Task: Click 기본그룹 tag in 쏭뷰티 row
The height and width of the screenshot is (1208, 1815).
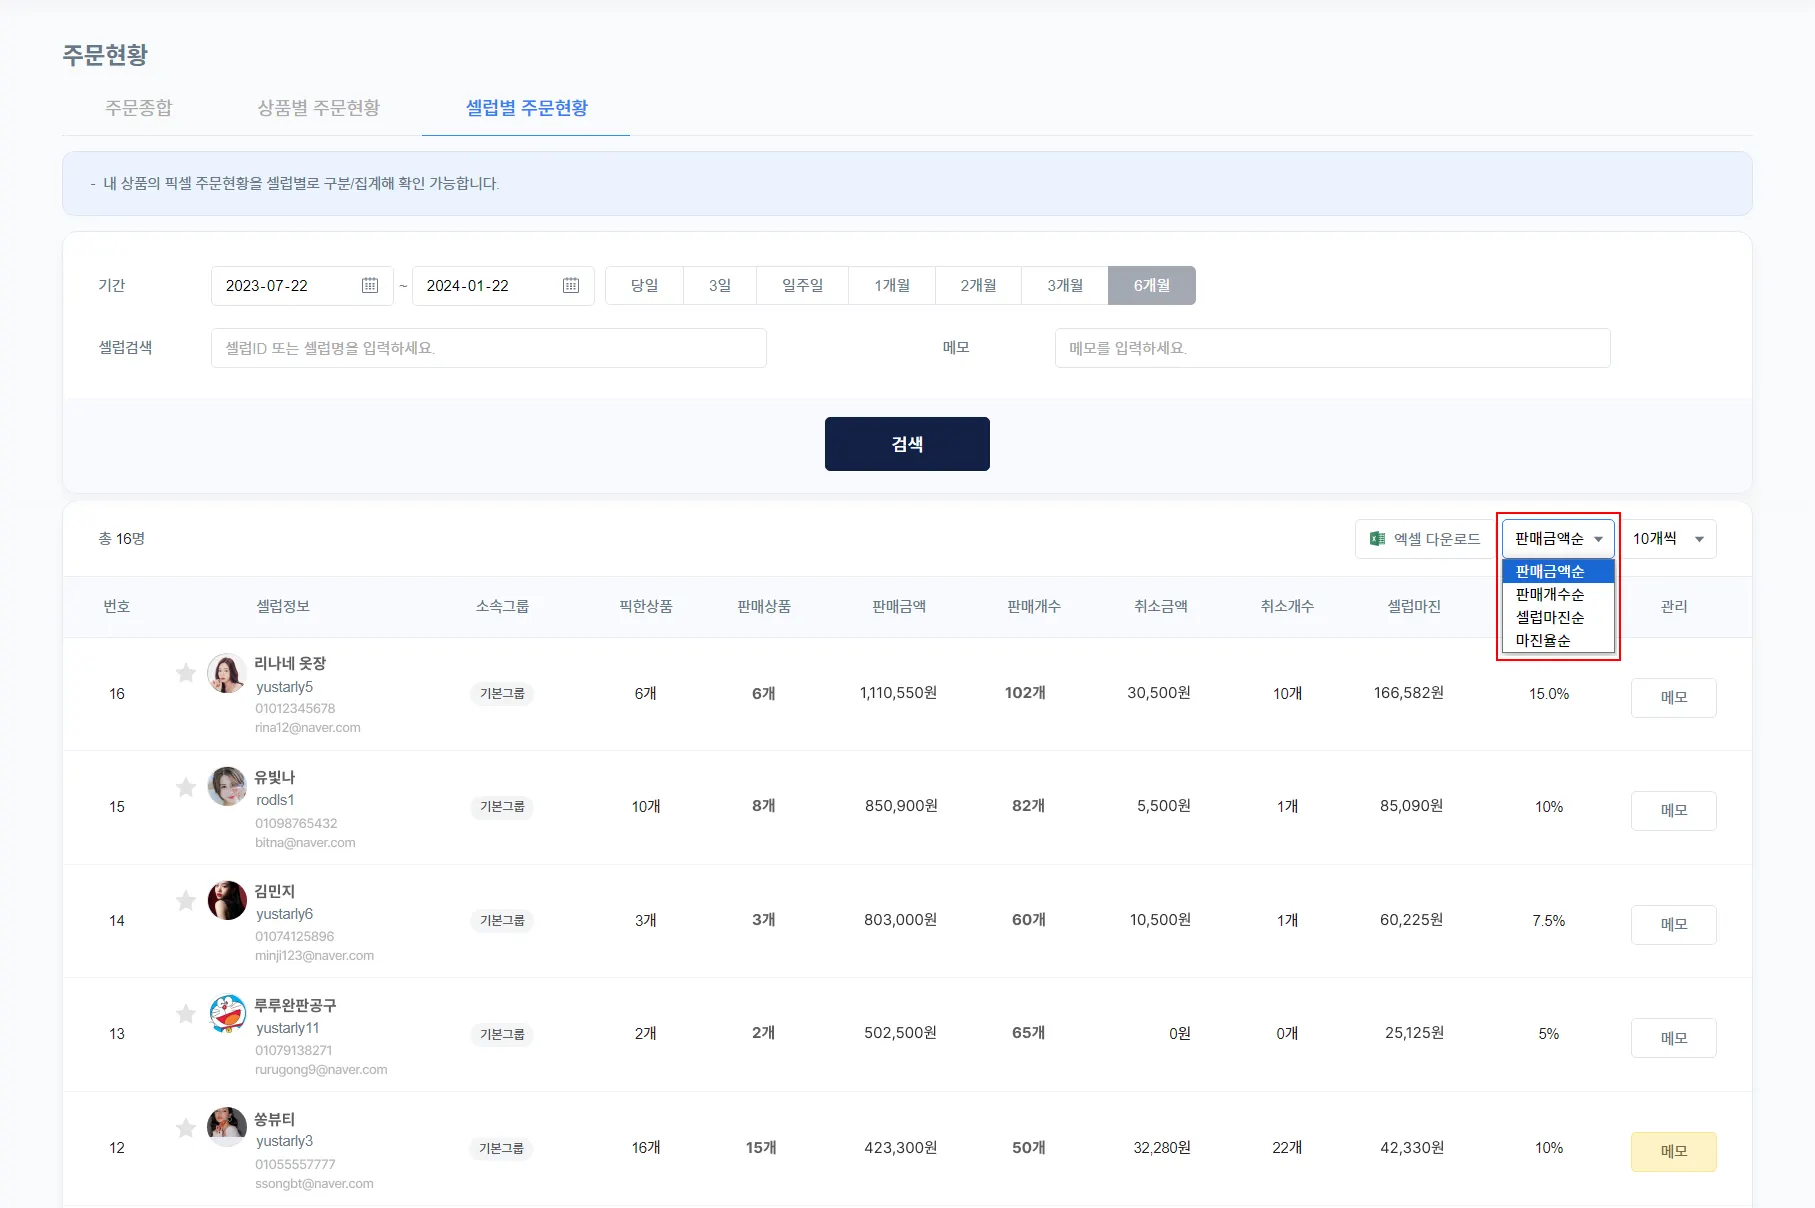Action: click(502, 1148)
